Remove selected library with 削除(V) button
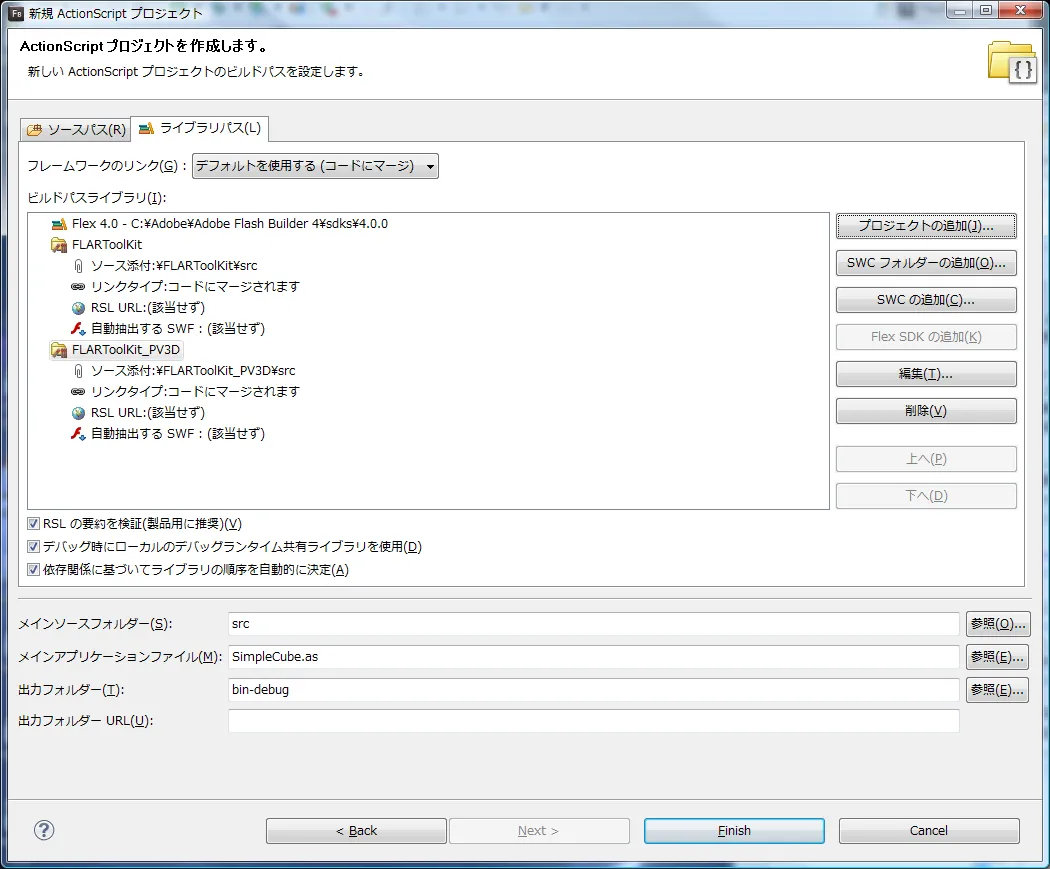This screenshot has width=1050, height=869. (x=926, y=411)
